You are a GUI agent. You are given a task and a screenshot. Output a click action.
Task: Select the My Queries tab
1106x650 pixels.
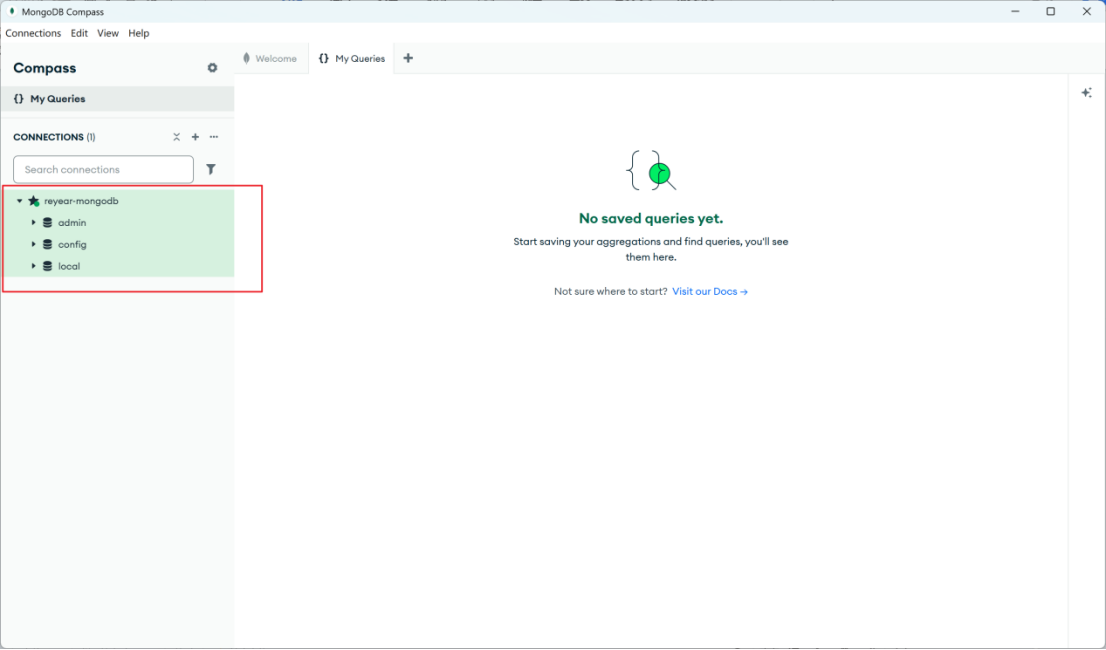point(351,59)
